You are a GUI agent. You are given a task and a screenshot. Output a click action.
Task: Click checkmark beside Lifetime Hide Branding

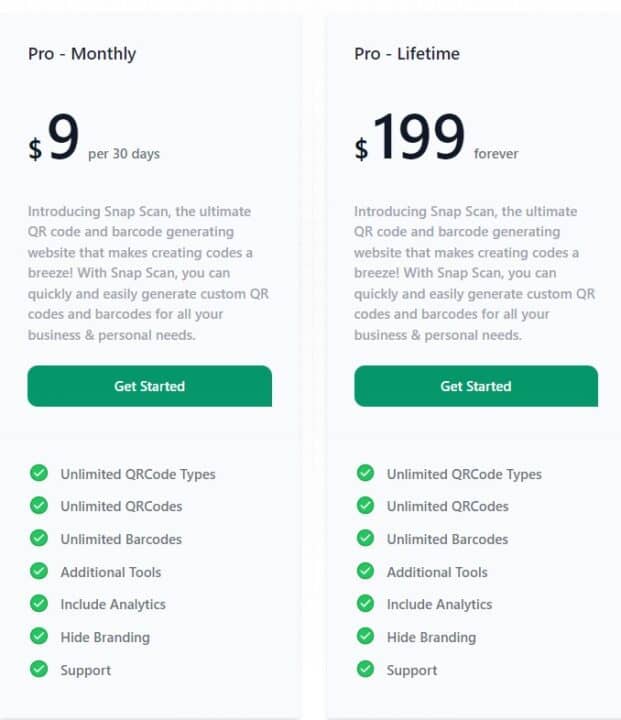coord(366,636)
